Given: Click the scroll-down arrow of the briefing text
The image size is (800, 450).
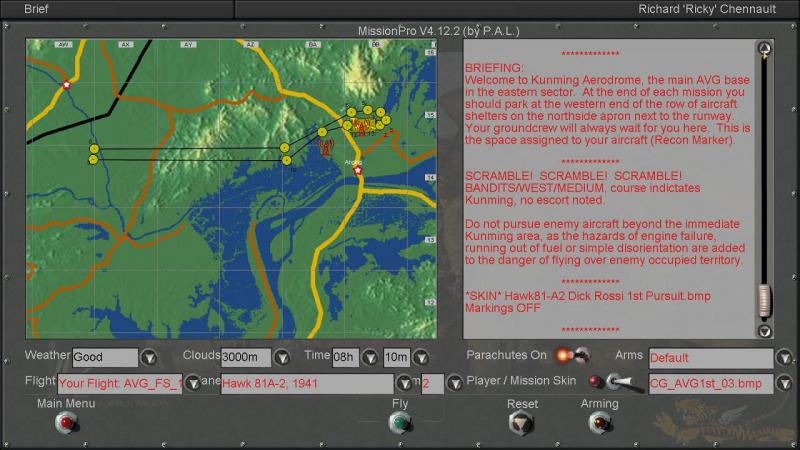Looking at the screenshot, I should [x=764, y=331].
